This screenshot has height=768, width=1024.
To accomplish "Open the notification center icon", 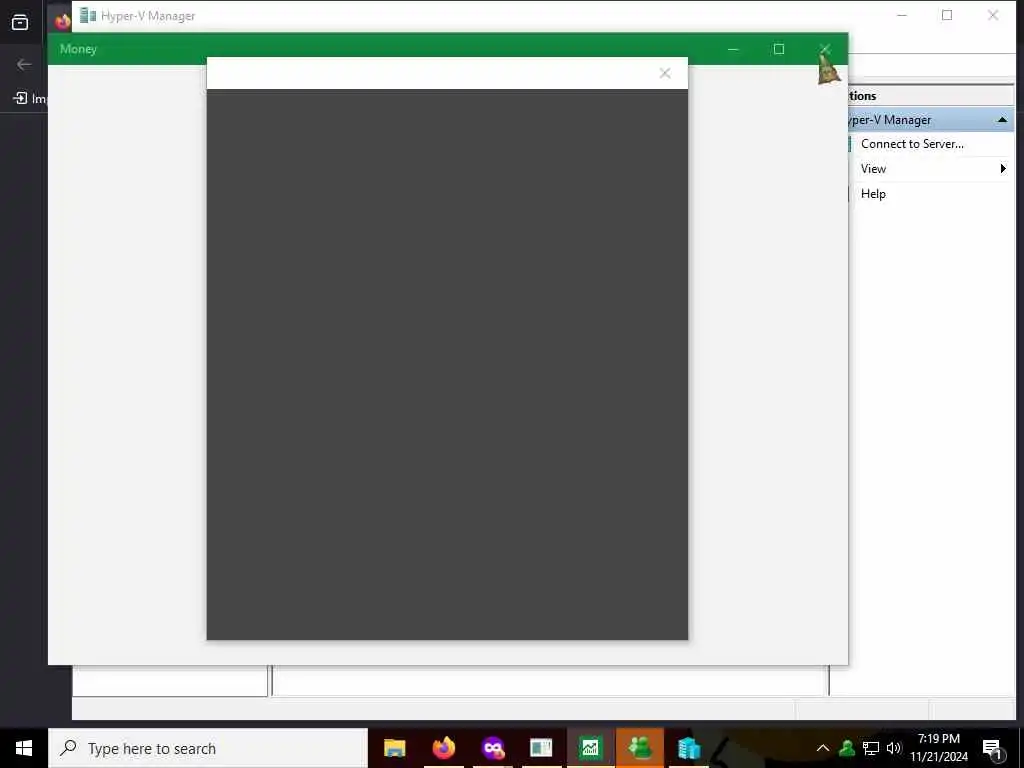I will (993, 749).
